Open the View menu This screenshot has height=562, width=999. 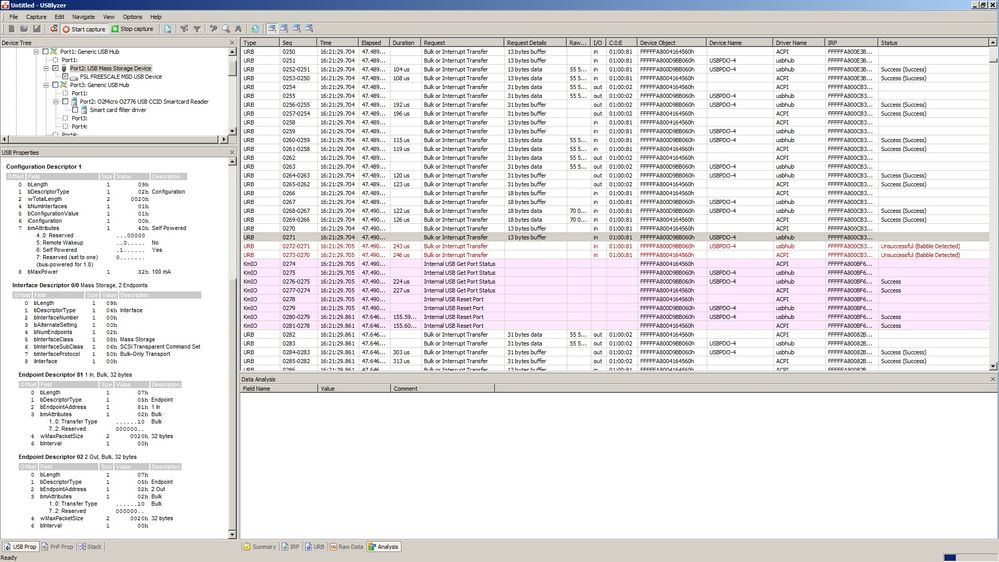click(x=109, y=17)
